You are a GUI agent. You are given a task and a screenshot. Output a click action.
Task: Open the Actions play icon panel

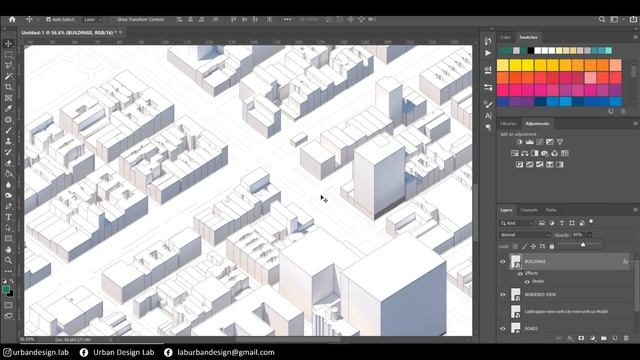[x=488, y=53]
